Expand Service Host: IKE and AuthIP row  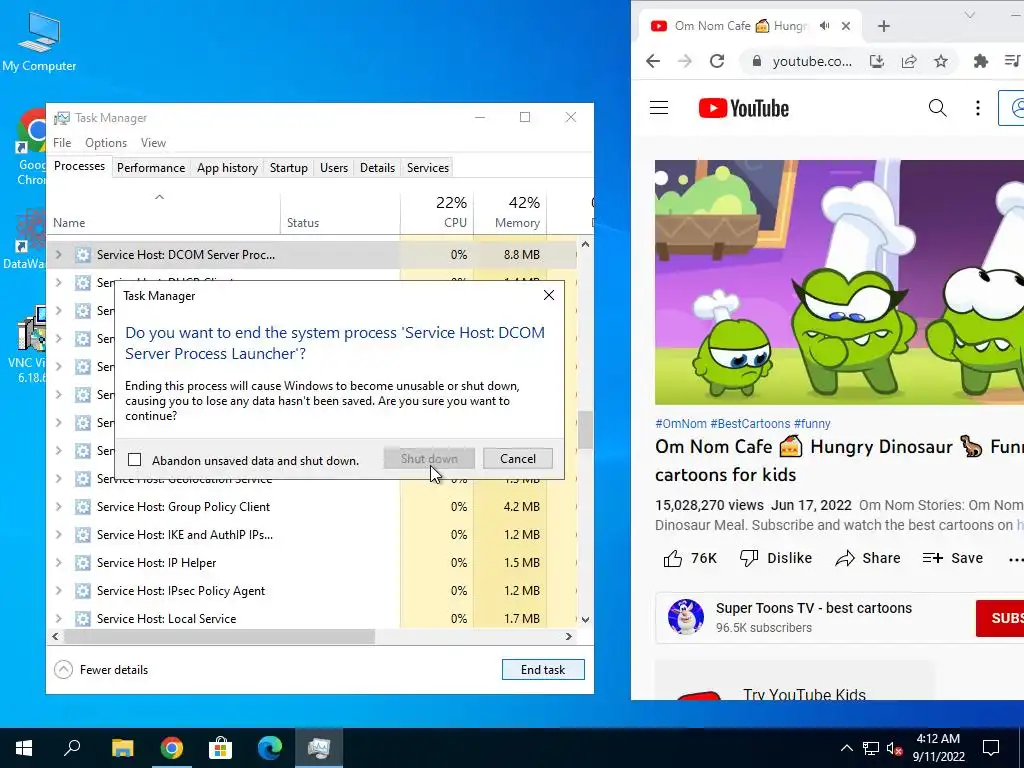point(59,535)
